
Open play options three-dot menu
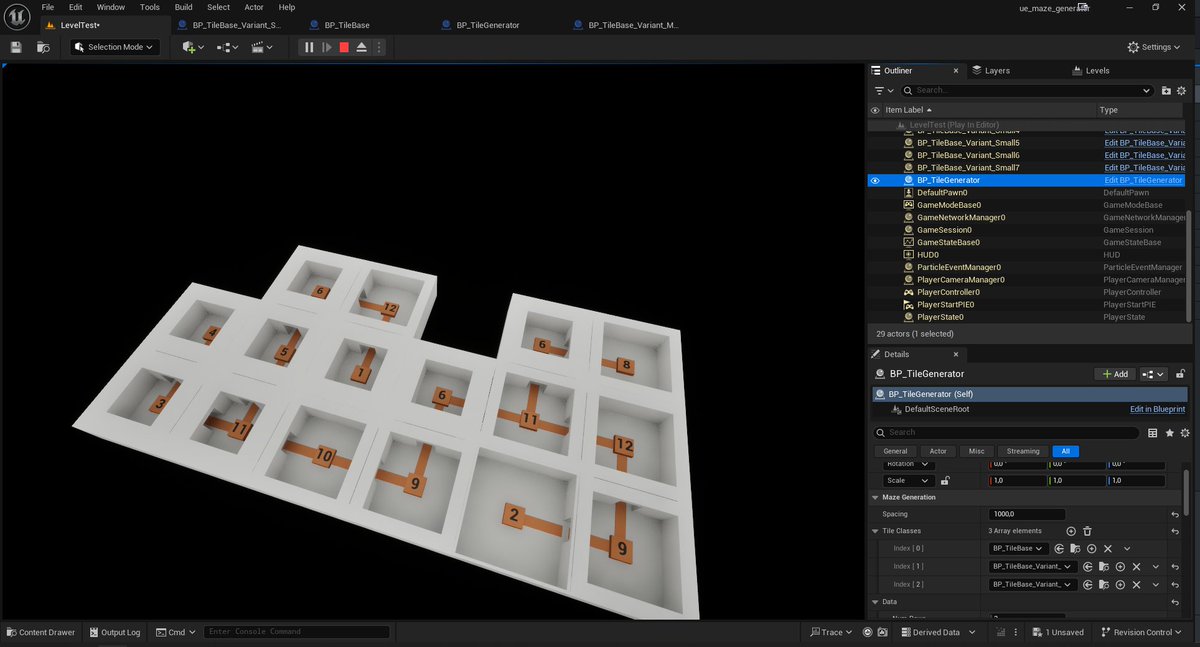[379, 47]
